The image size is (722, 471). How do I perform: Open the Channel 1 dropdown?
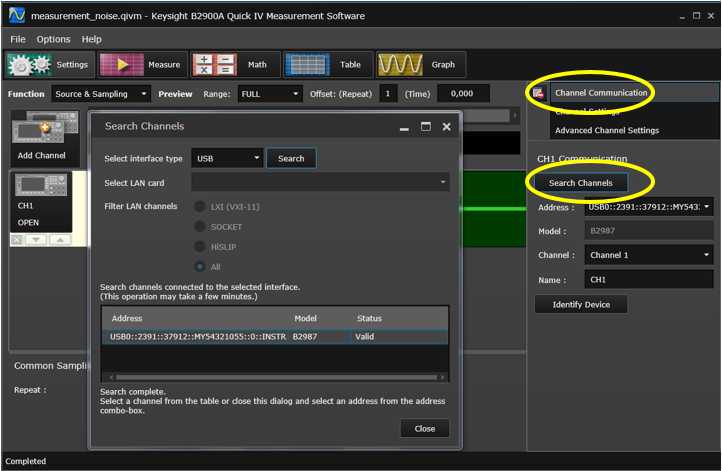(648, 255)
